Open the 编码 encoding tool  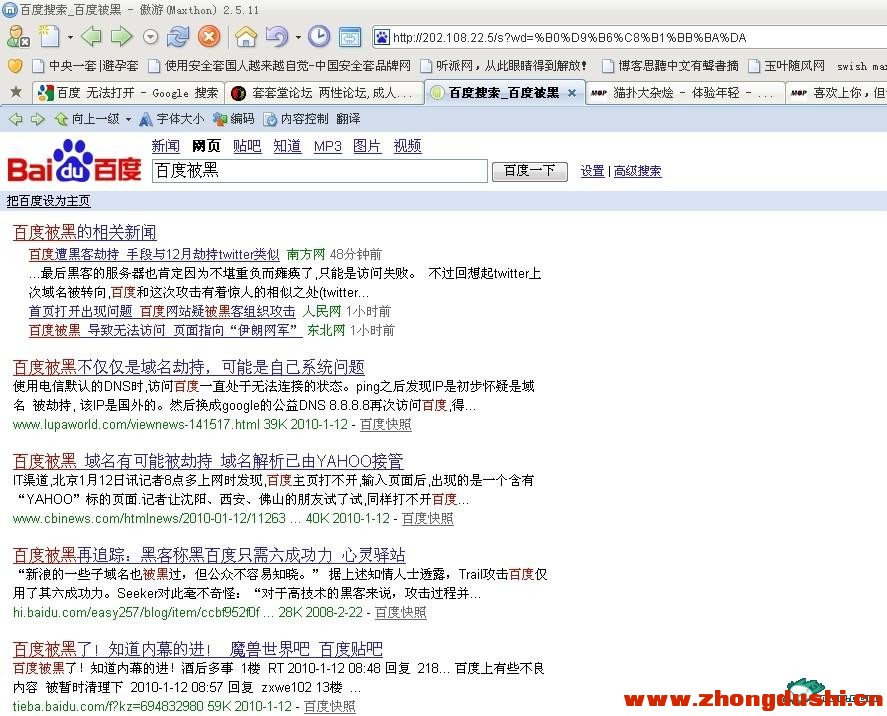click(x=234, y=119)
